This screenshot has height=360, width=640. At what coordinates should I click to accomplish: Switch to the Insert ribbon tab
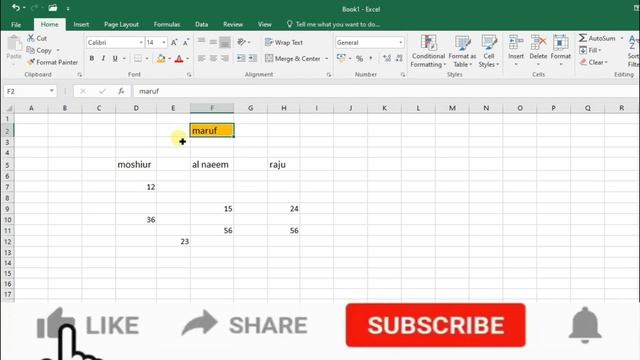pos(81,24)
